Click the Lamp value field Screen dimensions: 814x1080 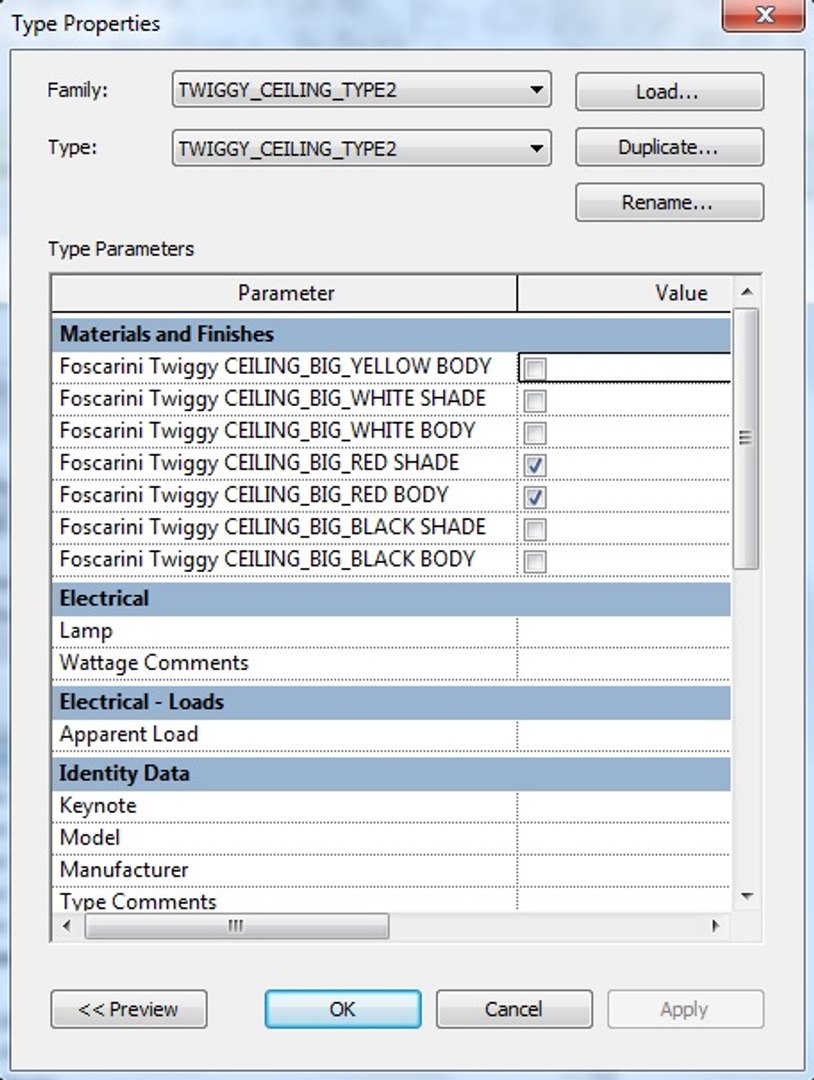tap(623, 631)
